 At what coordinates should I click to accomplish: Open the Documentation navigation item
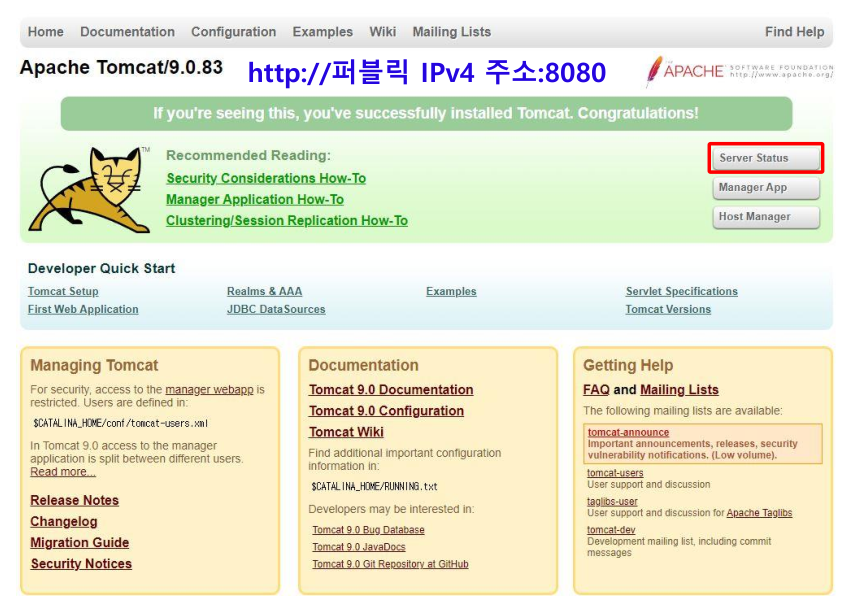pos(127,32)
